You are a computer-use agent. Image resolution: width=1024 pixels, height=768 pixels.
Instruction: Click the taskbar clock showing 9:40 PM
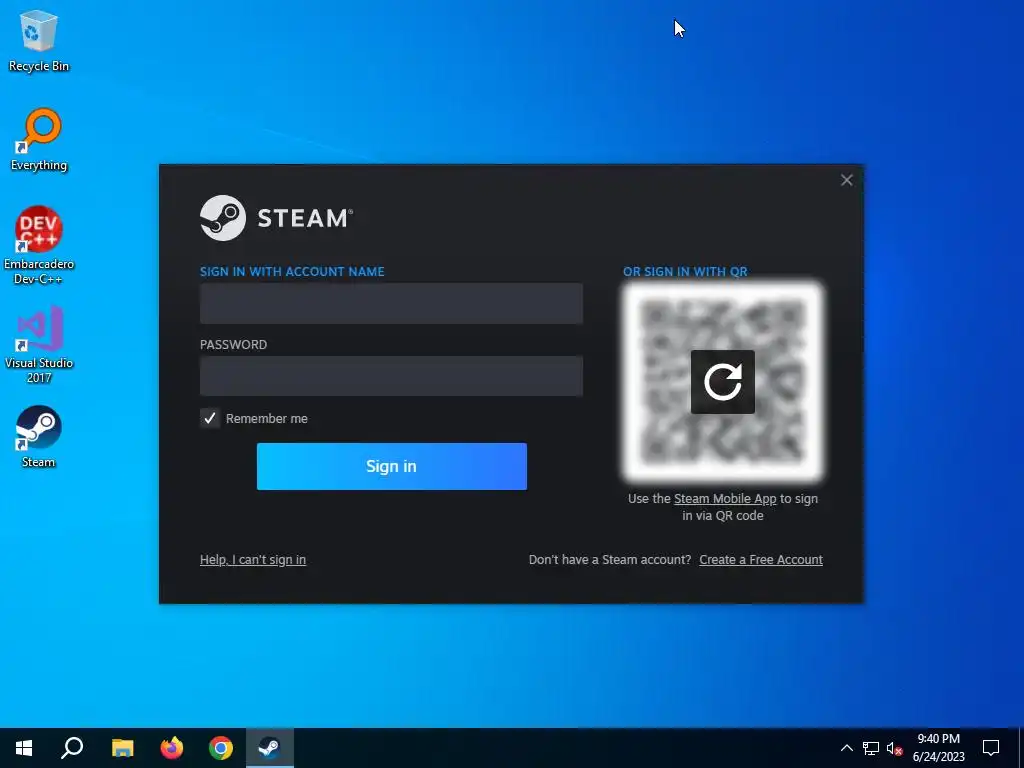coord(938,748)
